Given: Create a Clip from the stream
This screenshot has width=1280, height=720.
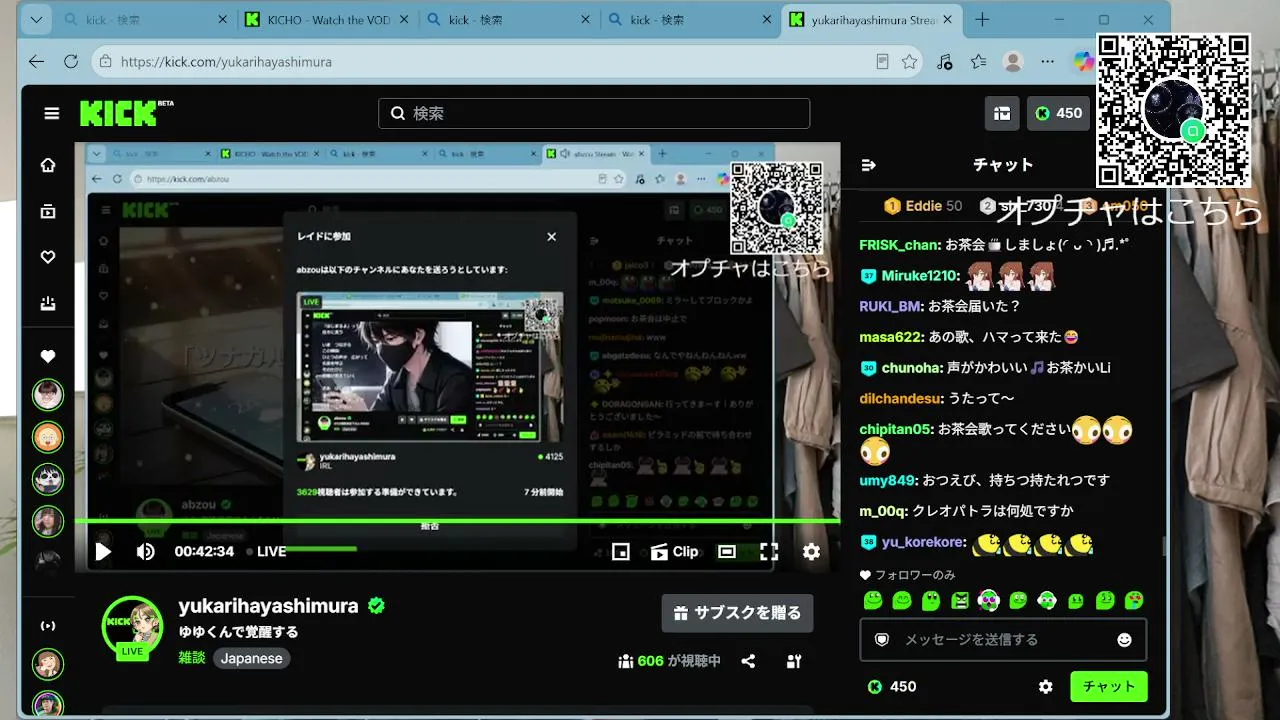Looking at the screenshot, I should click(674, 551).
